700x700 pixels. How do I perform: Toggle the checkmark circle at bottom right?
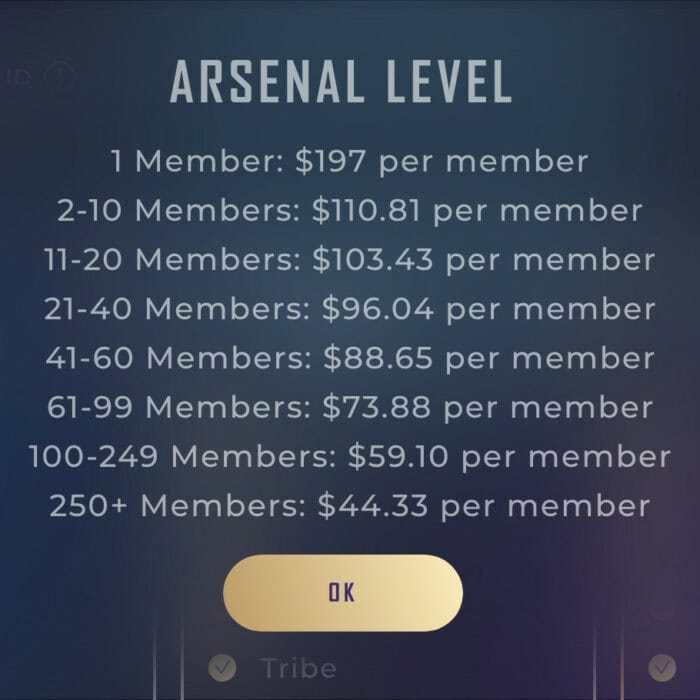point(662,668)
